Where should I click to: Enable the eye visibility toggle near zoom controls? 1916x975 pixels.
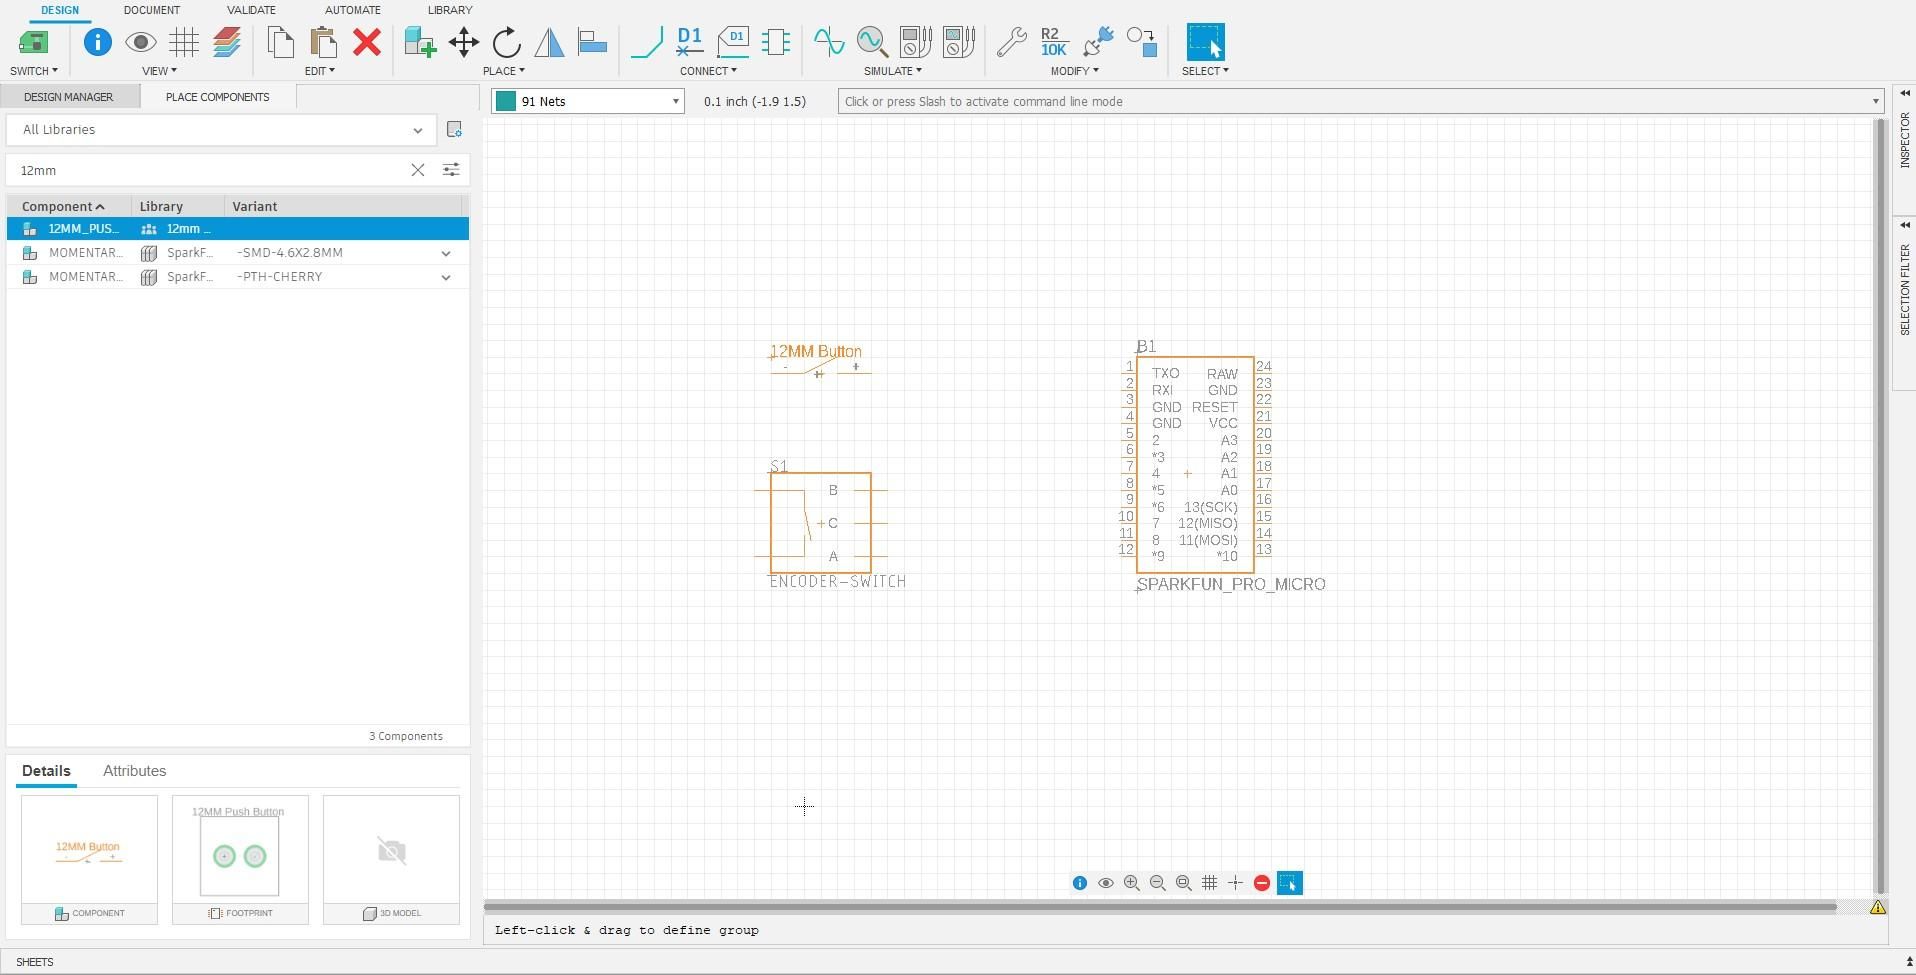1106,883
